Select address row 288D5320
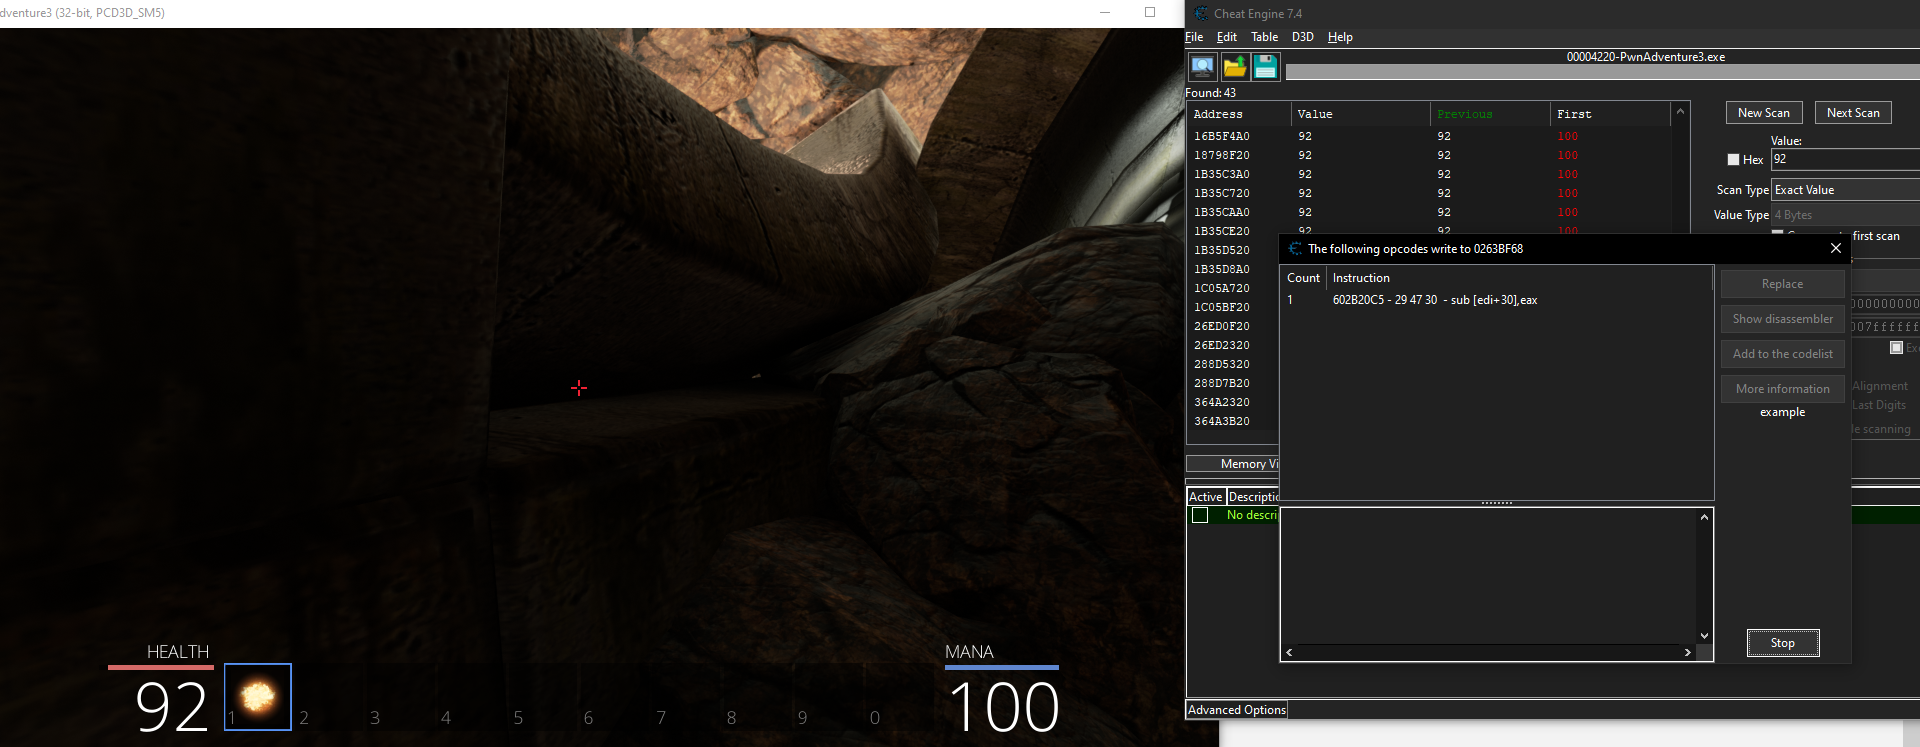 point(1232,364)
